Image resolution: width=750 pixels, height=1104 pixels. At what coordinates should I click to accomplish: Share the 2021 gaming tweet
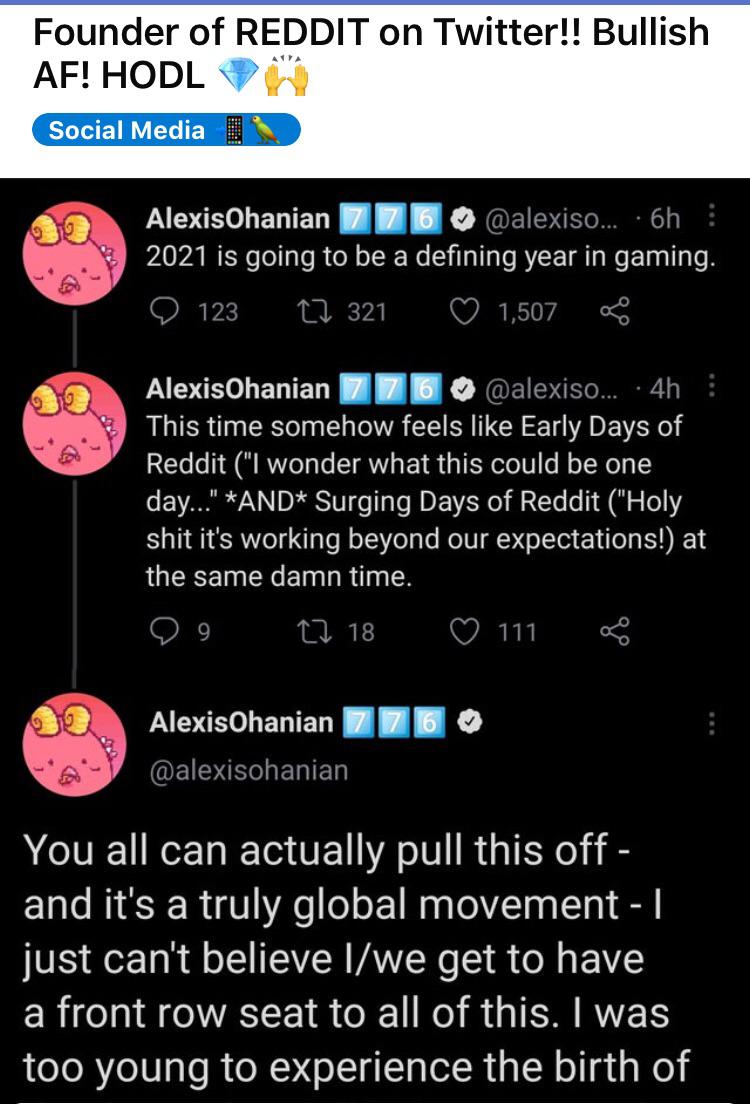(612, 312)
